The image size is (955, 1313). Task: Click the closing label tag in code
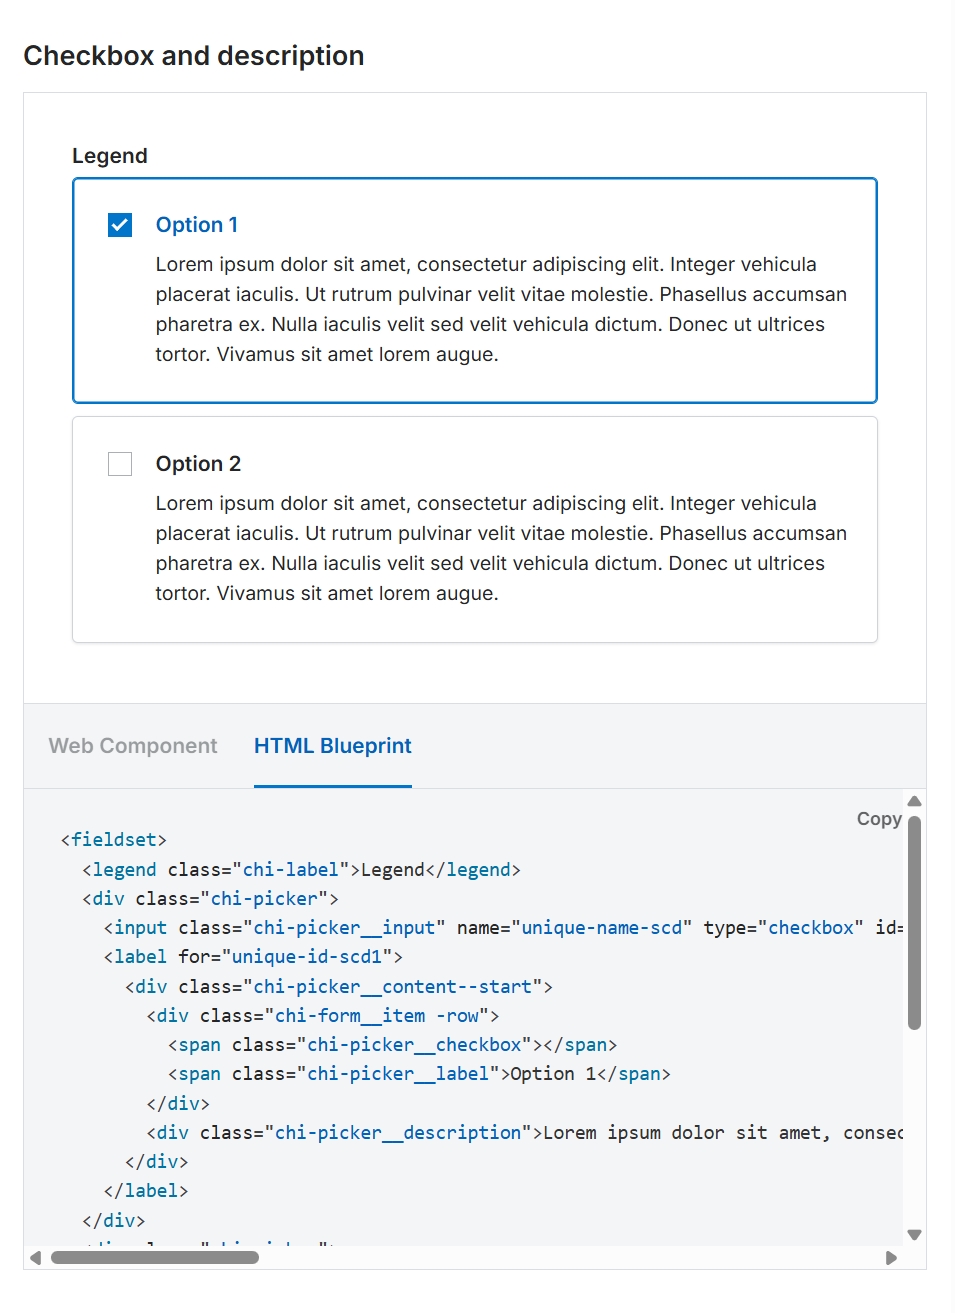146,1191
